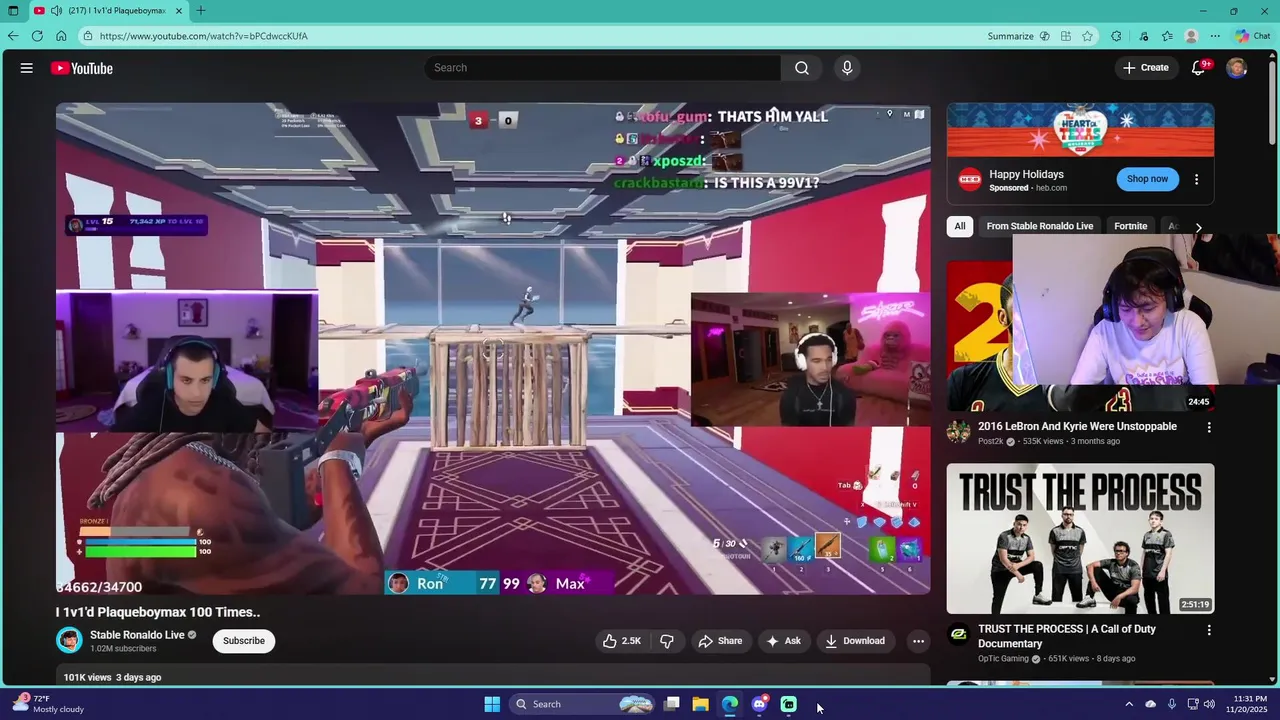Open the browser profile icon

click(1191, 36)
